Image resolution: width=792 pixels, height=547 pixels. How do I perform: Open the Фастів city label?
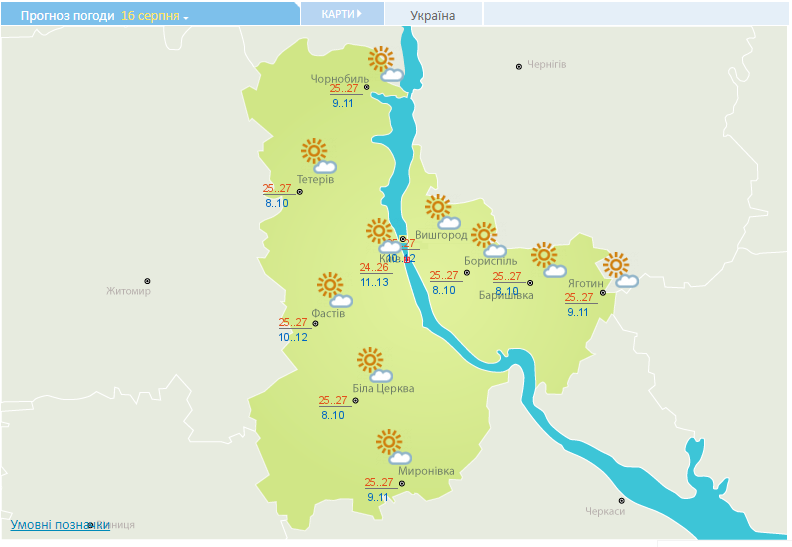(x=328, y=313)
